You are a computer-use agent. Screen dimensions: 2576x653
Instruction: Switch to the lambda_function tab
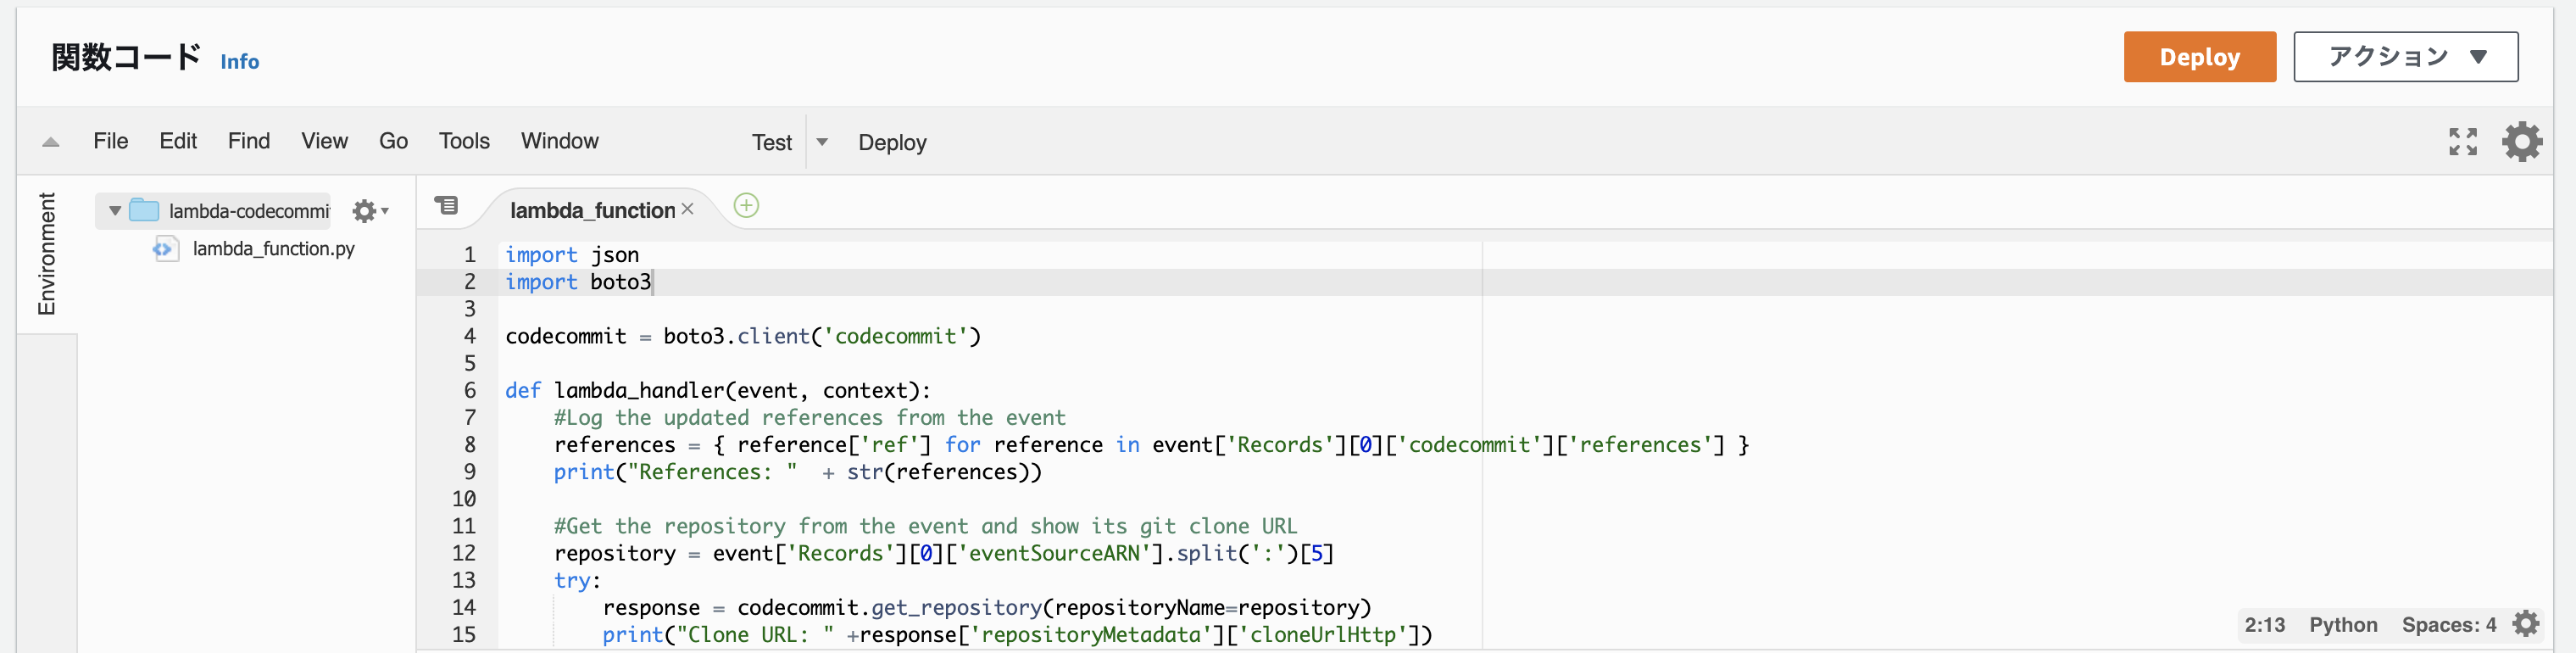pyautogui.click(x=592, y=210)
